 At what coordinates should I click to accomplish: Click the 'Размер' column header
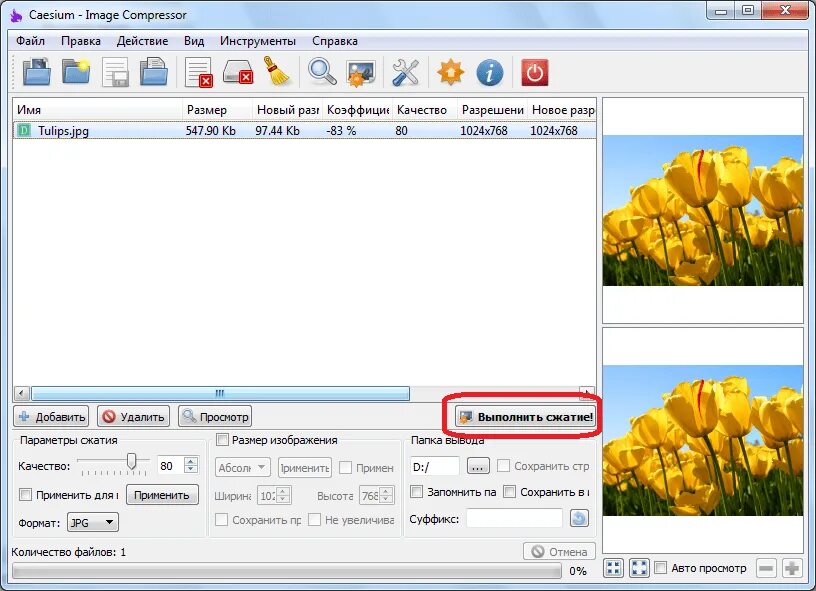218,110
